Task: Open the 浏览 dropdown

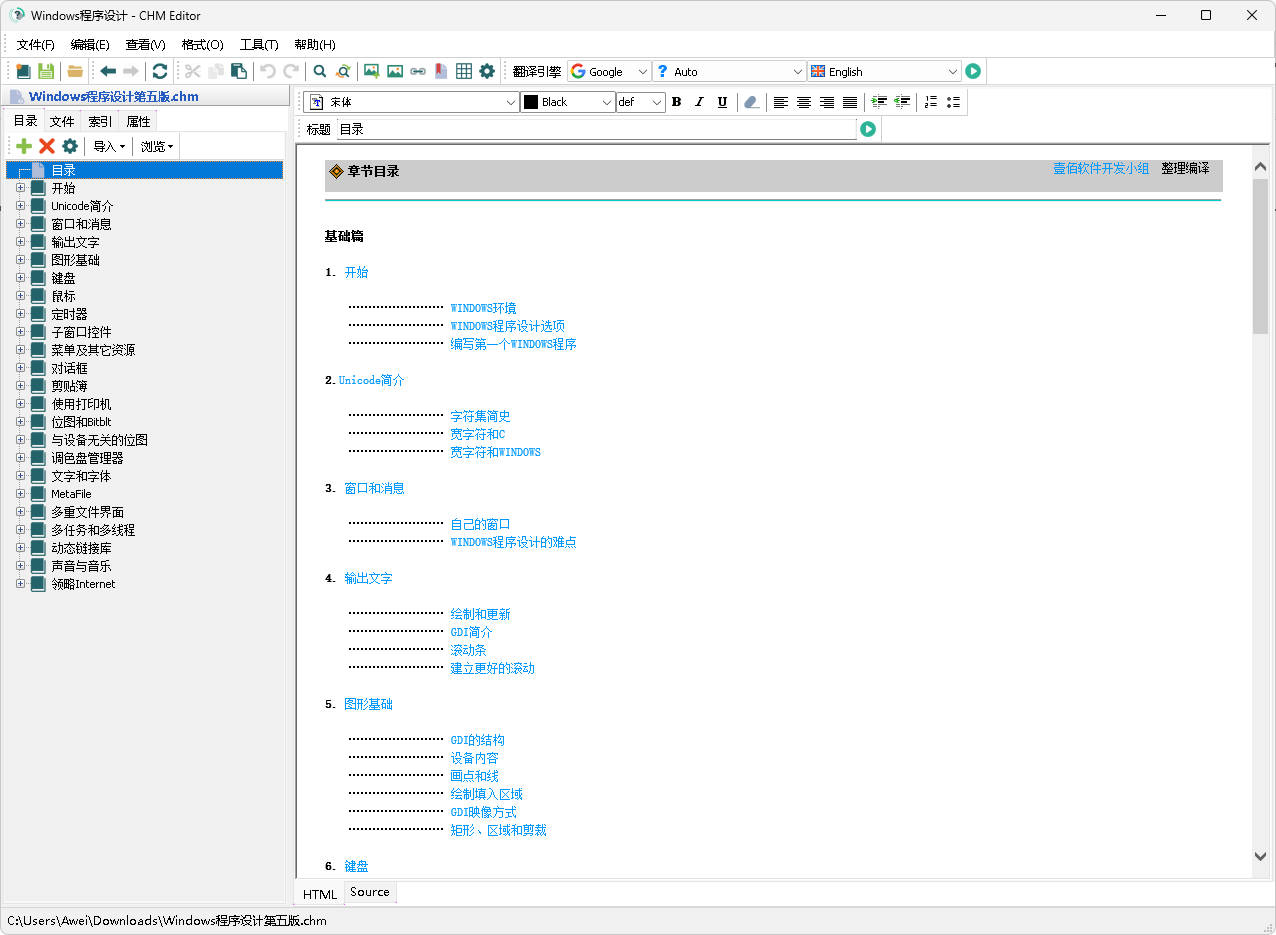Action: 157,146
